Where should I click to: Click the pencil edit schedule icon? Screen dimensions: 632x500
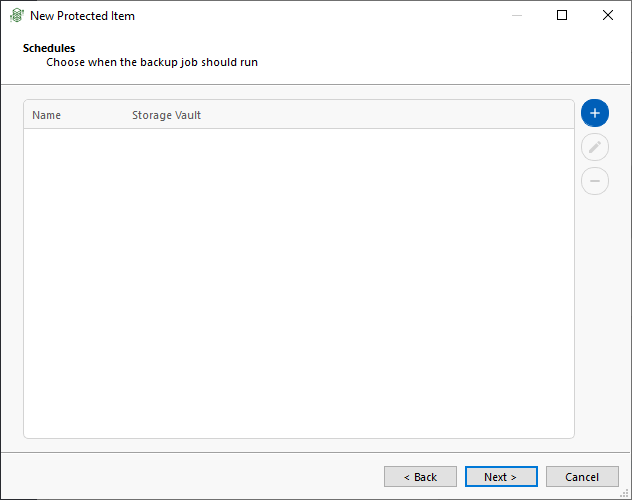(595, 147)
